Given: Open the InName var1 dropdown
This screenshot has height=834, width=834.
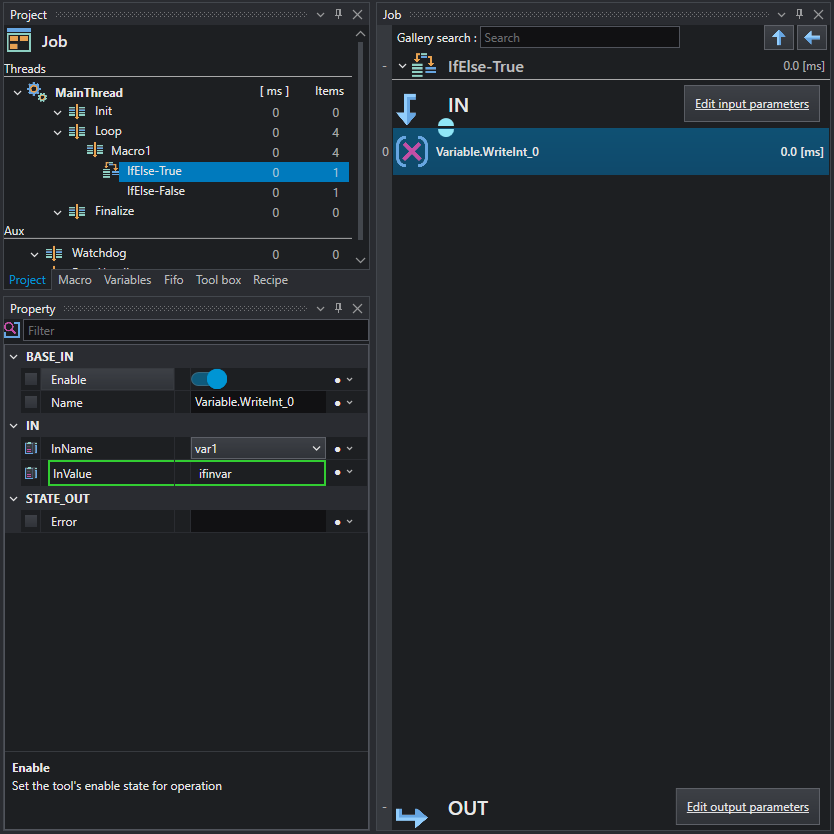Looking at the screenshot, I should coord(258,448).
